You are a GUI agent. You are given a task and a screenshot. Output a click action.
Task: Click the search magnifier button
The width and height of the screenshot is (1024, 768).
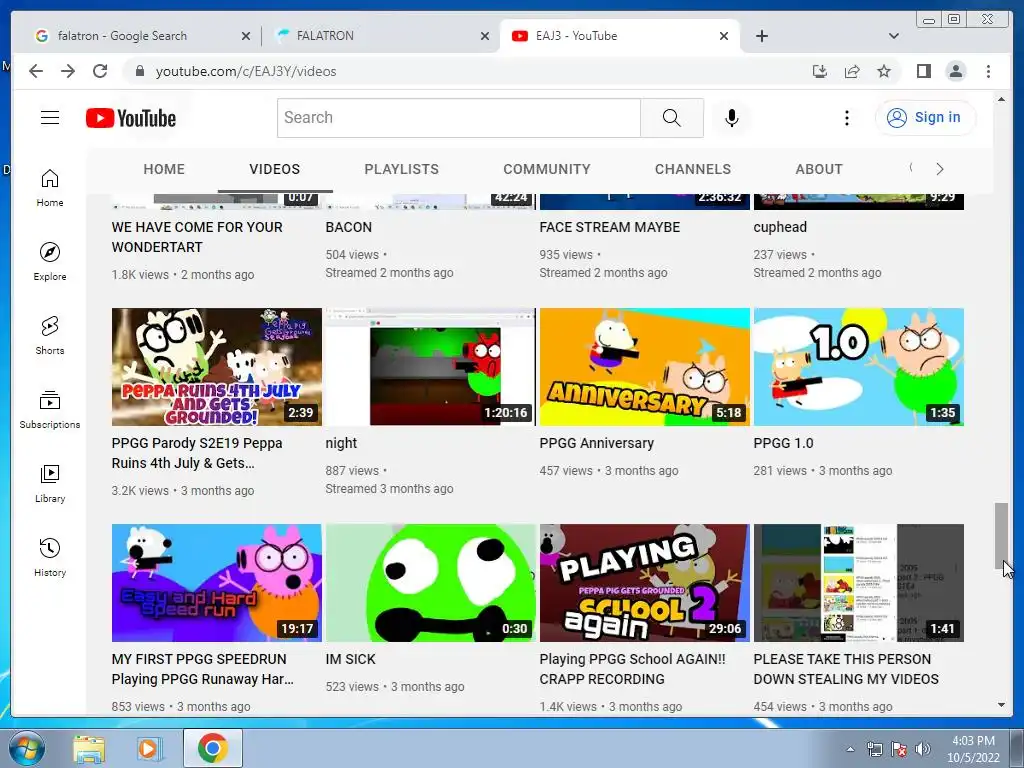[671, 118]
